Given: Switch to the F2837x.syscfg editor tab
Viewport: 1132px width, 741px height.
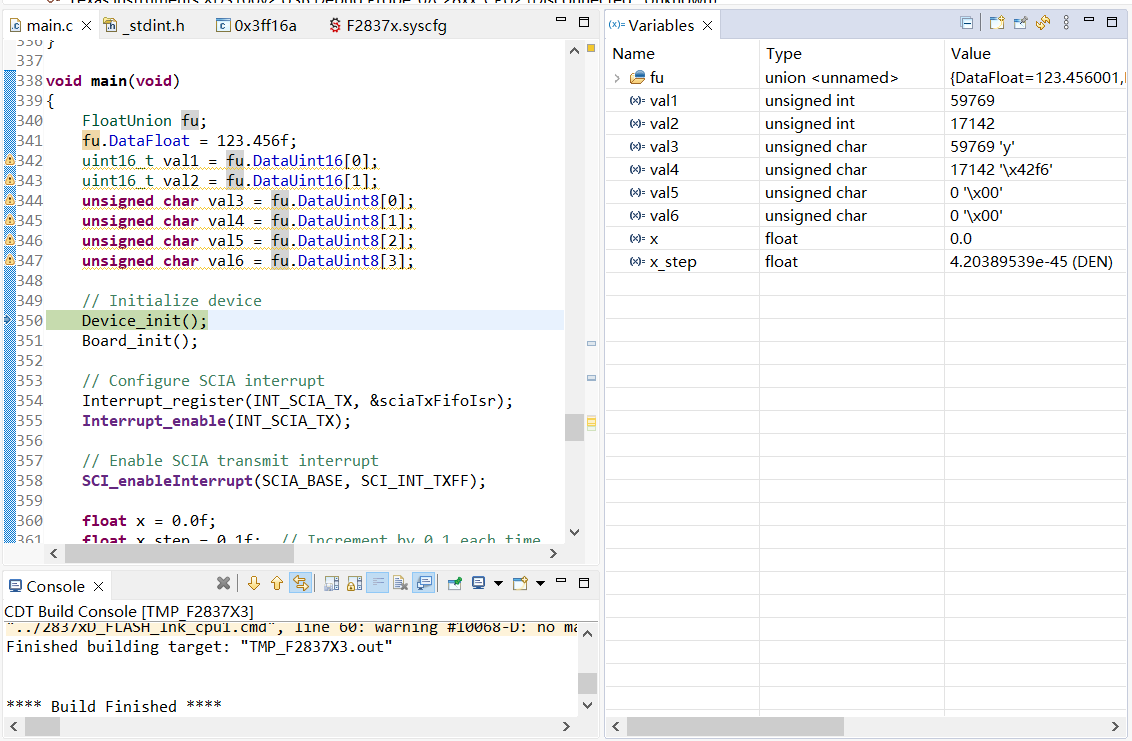Looking at the screenshot, I should [395, 26].
